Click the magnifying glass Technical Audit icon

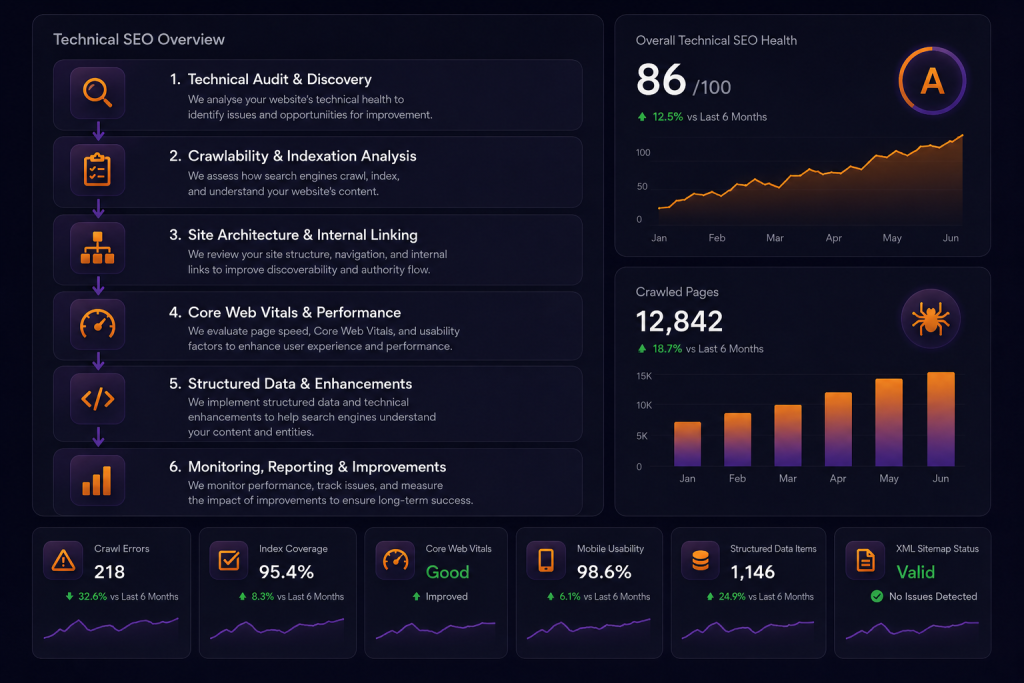tap(97, 92)
